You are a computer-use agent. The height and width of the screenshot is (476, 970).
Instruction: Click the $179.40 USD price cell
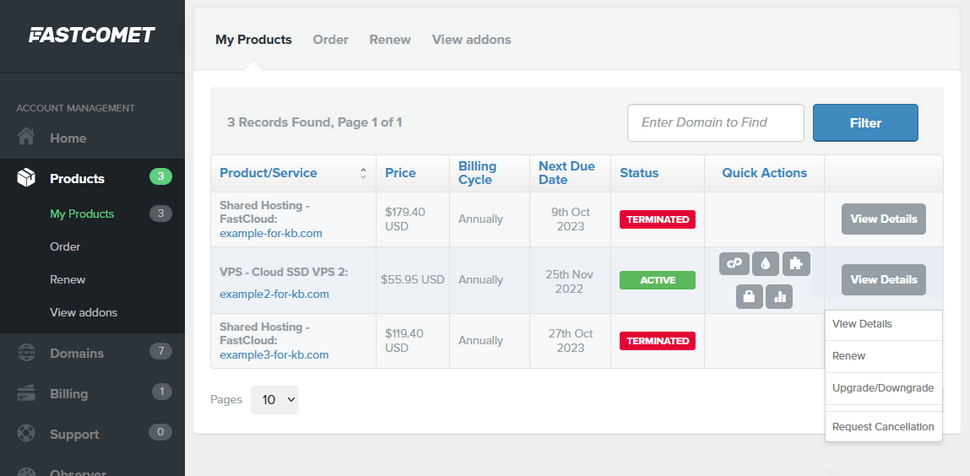point(405,219)
